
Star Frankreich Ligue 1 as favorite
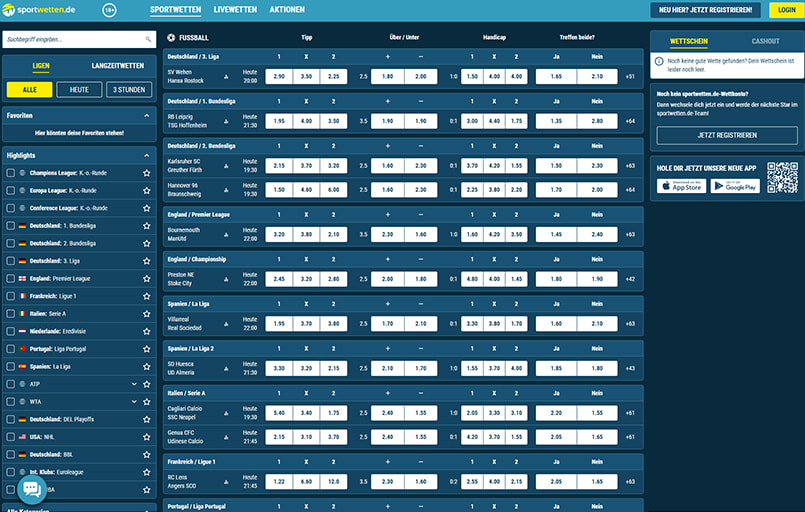tap(147, 296)
